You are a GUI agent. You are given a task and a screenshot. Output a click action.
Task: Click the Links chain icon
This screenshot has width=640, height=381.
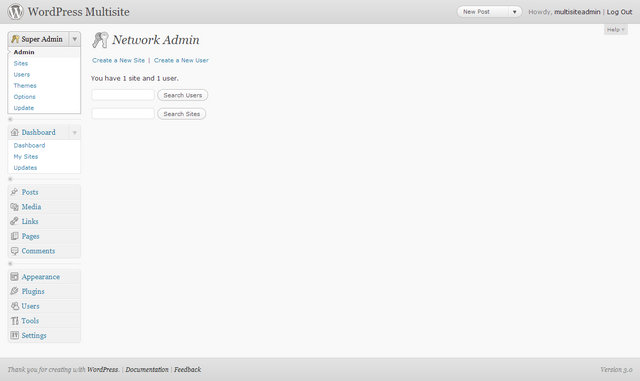point(14,221)
